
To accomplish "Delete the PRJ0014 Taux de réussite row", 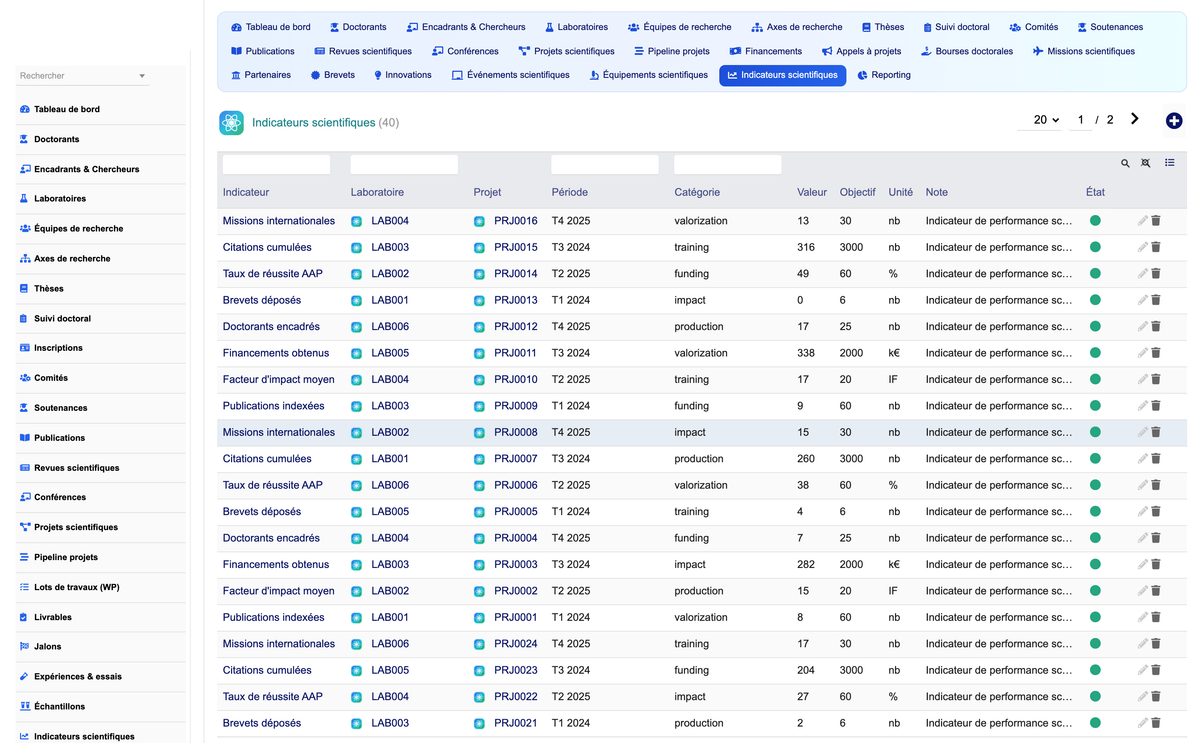I will 1156,274.
